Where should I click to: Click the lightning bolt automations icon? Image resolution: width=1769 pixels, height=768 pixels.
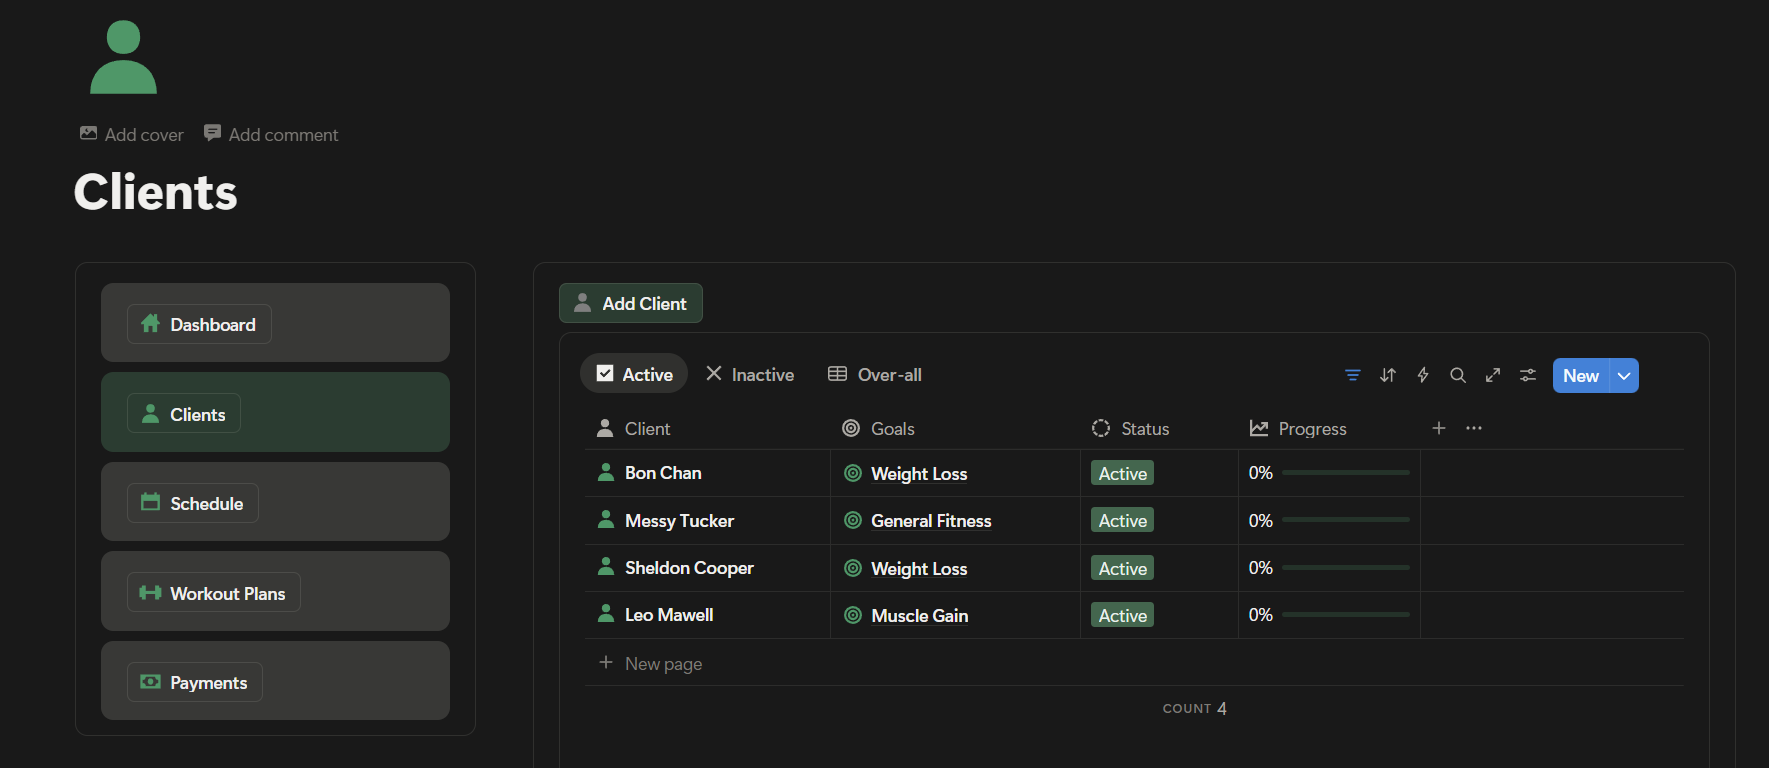[1423, 375]
